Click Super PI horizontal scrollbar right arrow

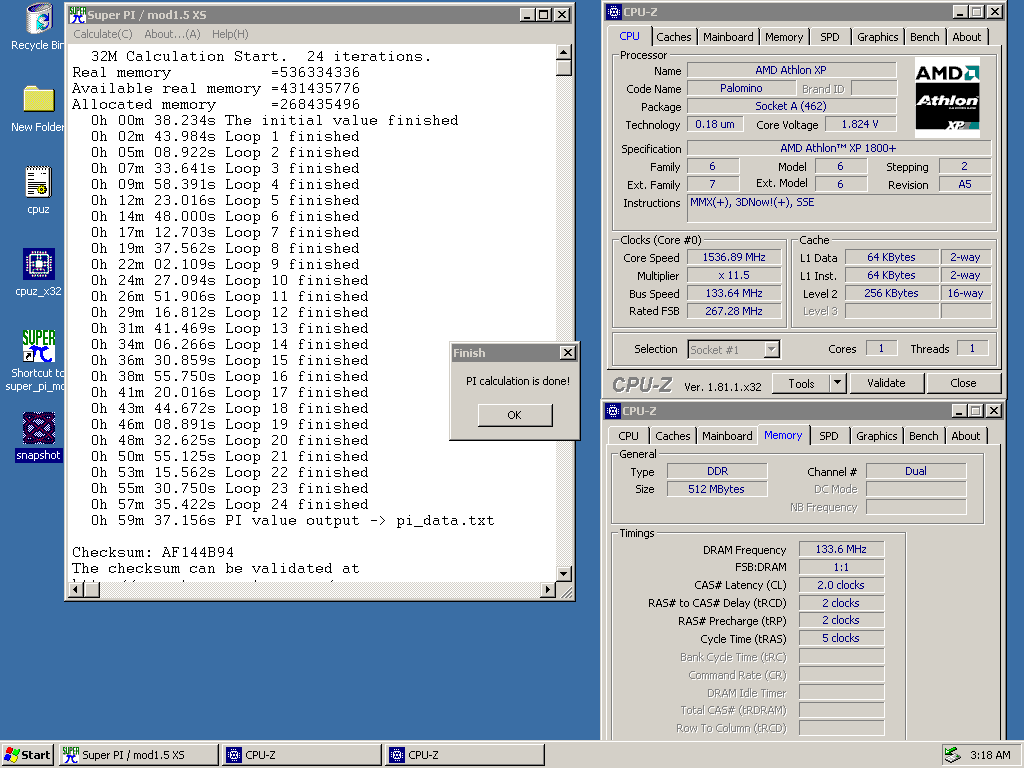pyautogui.click(x=549, y=590)
